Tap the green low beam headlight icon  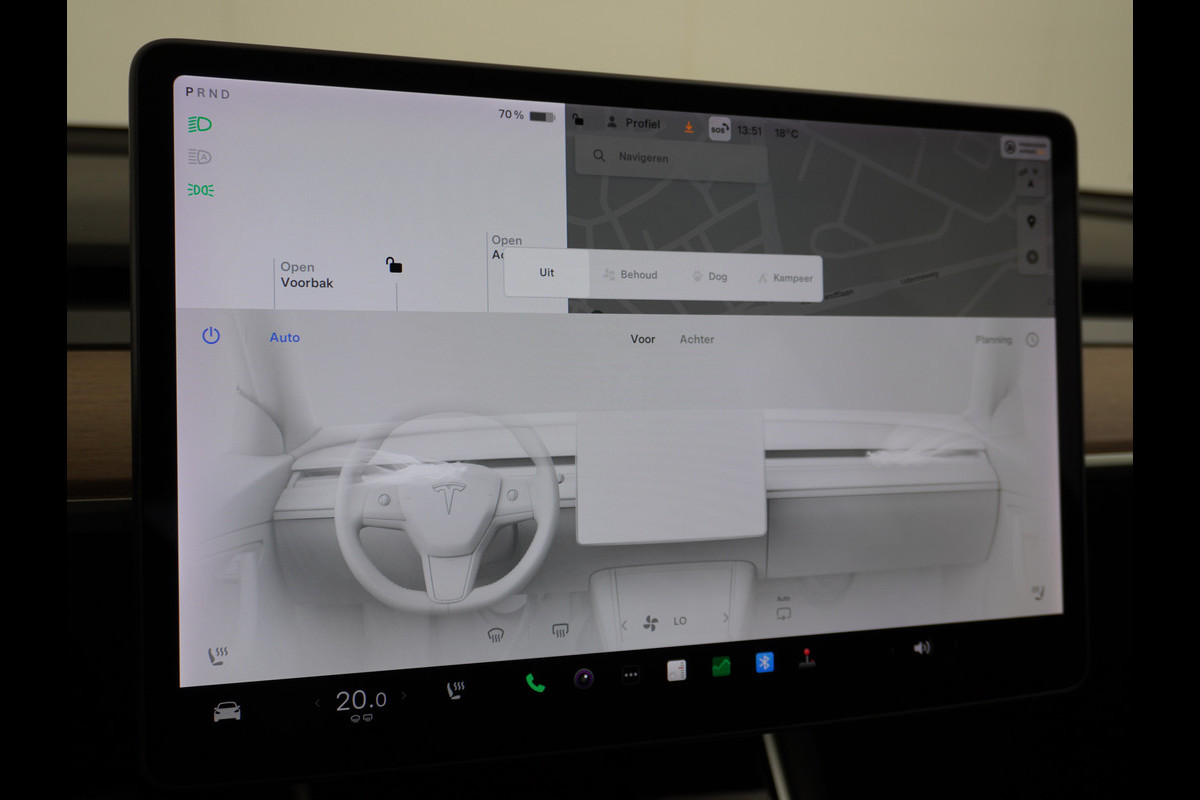click(x=200, y=124)
